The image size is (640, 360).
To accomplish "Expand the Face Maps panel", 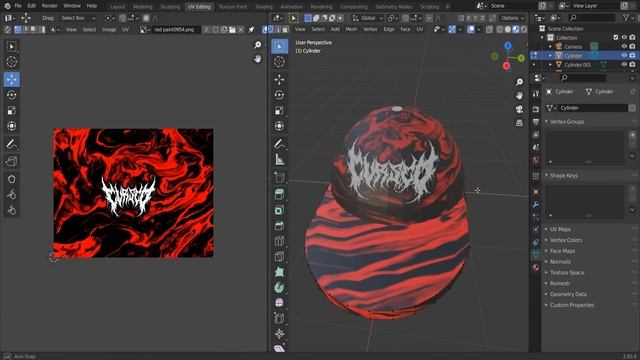I will click(x=562, y=251).
